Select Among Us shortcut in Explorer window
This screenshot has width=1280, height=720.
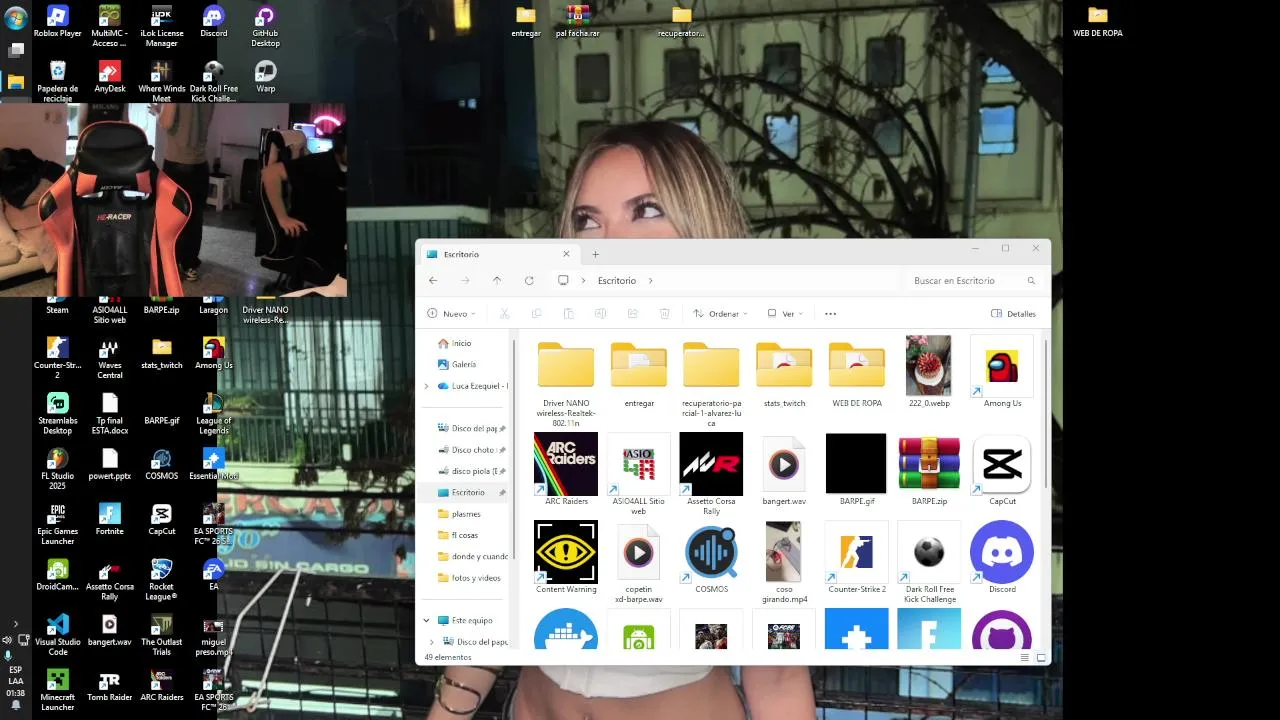click(x=1002, y=371)
